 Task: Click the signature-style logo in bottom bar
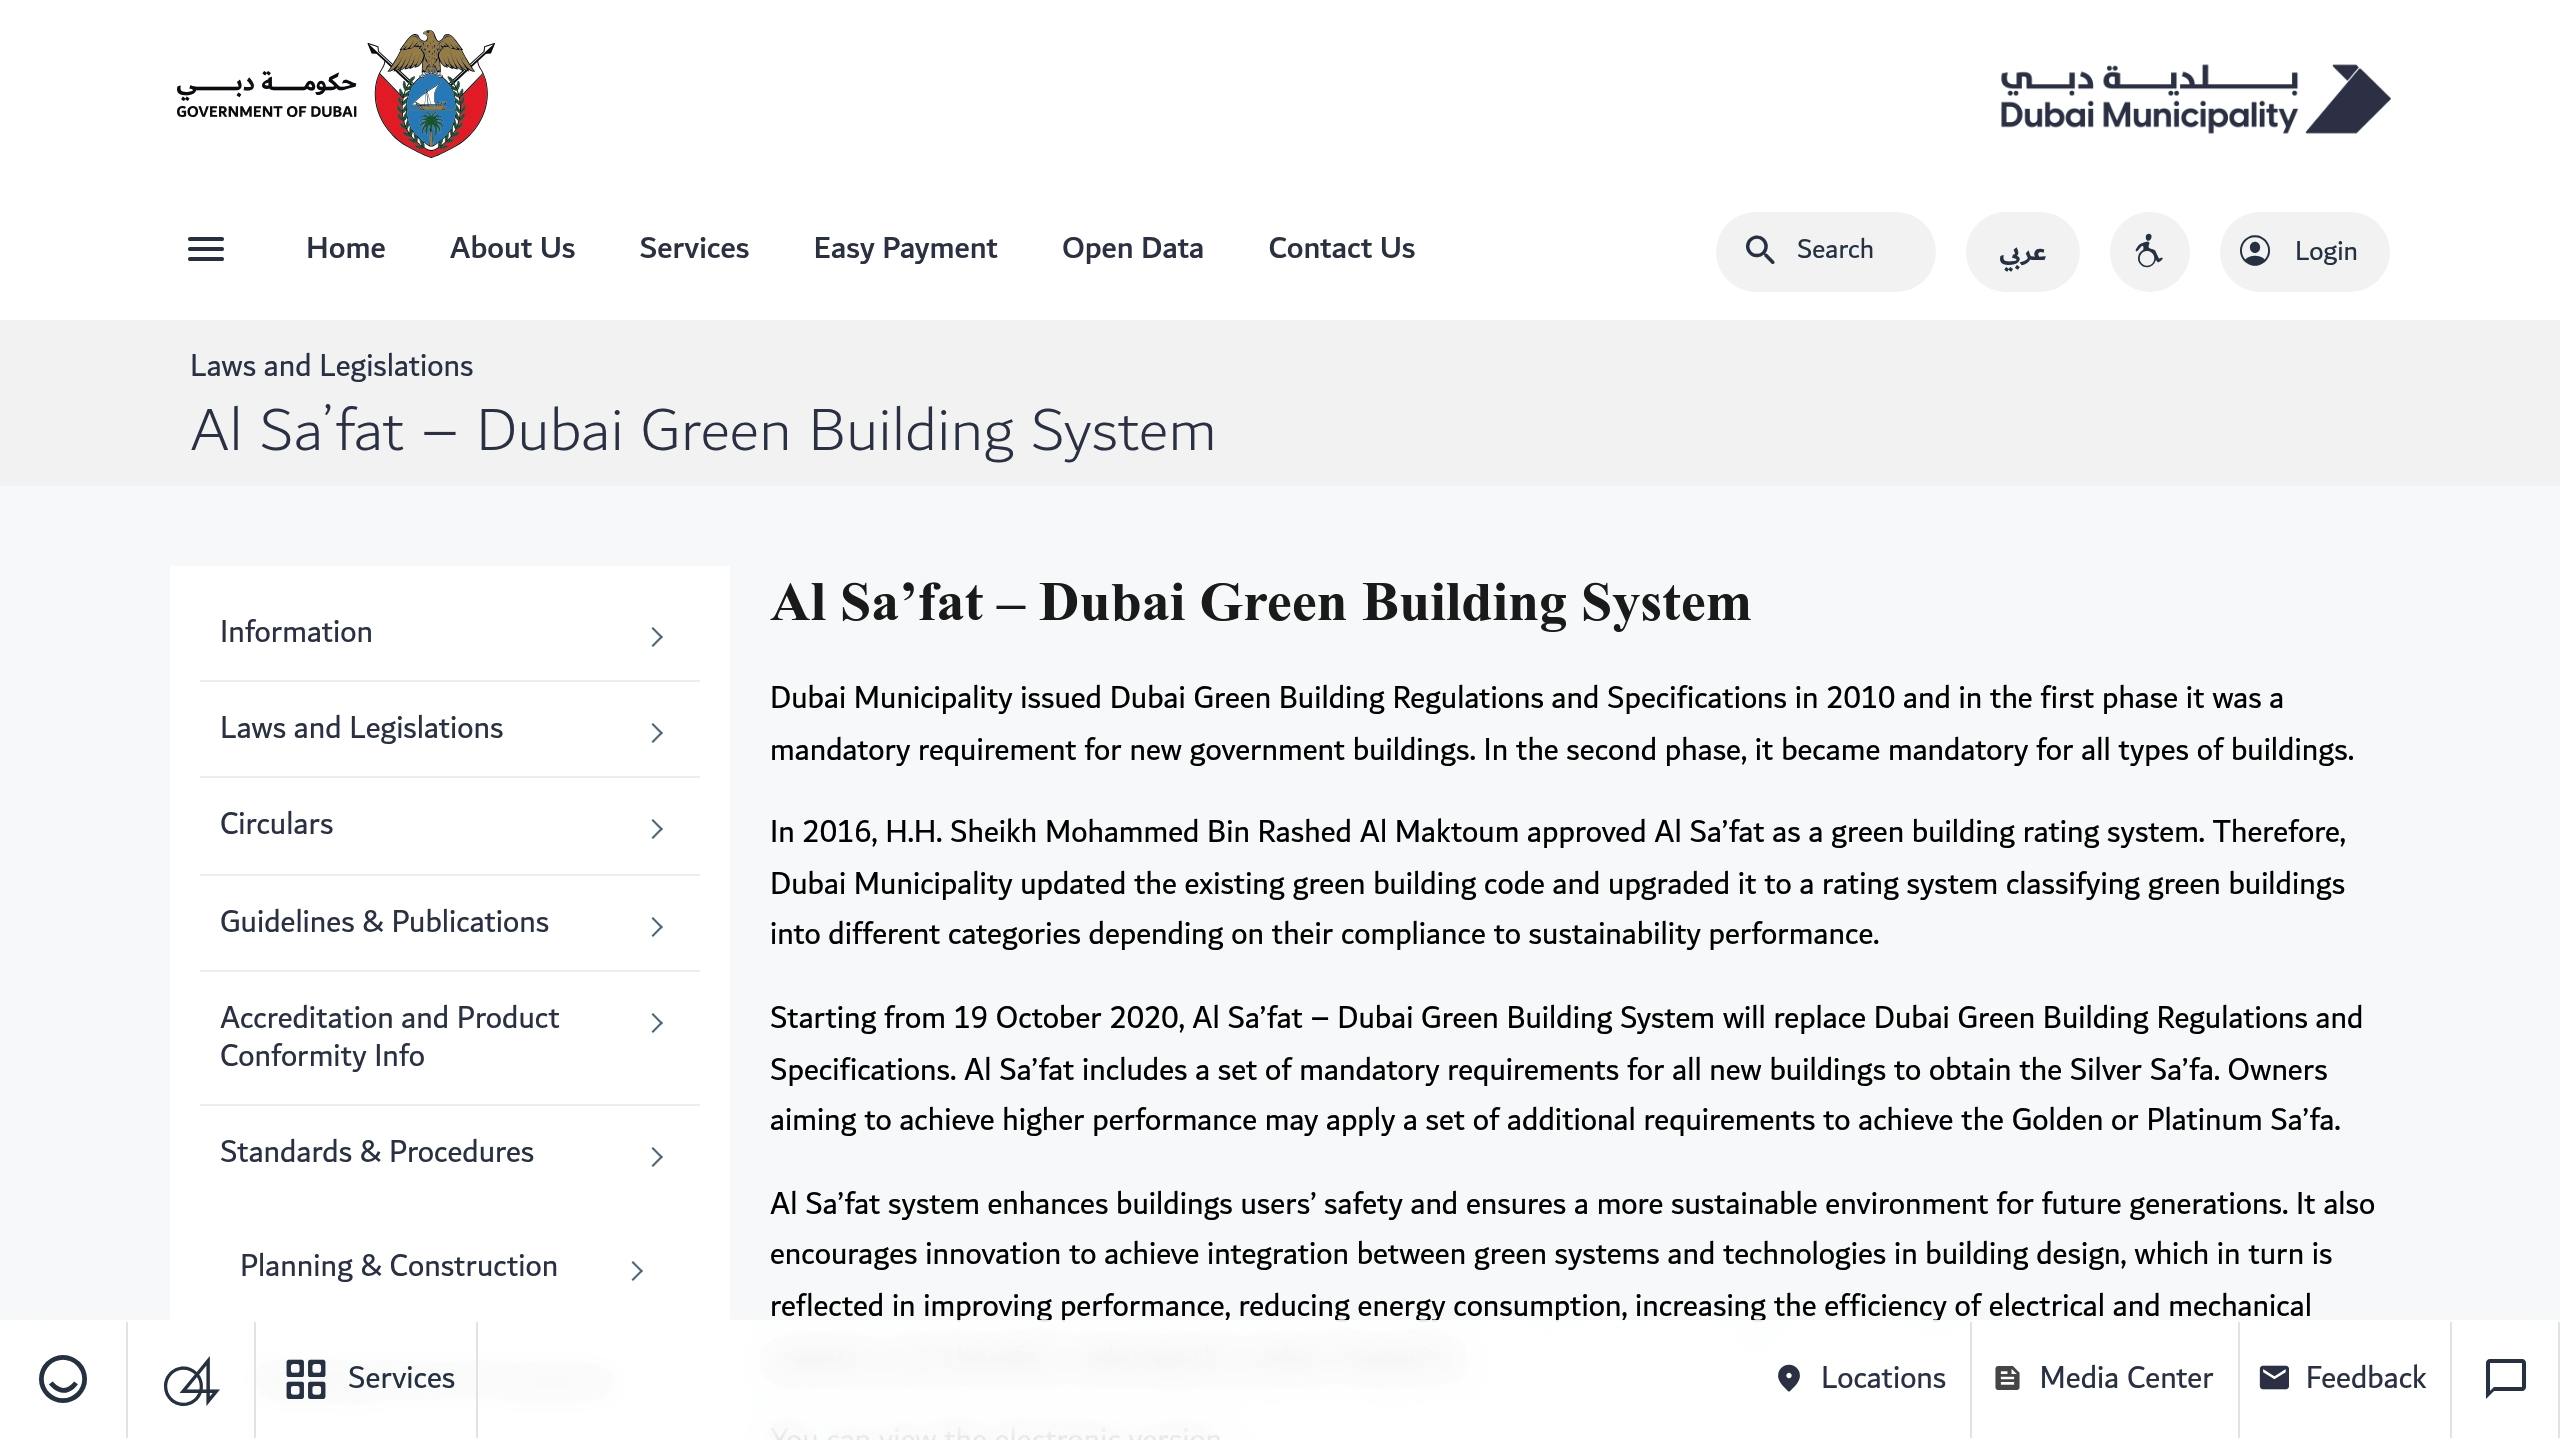tap(191, 1381)
